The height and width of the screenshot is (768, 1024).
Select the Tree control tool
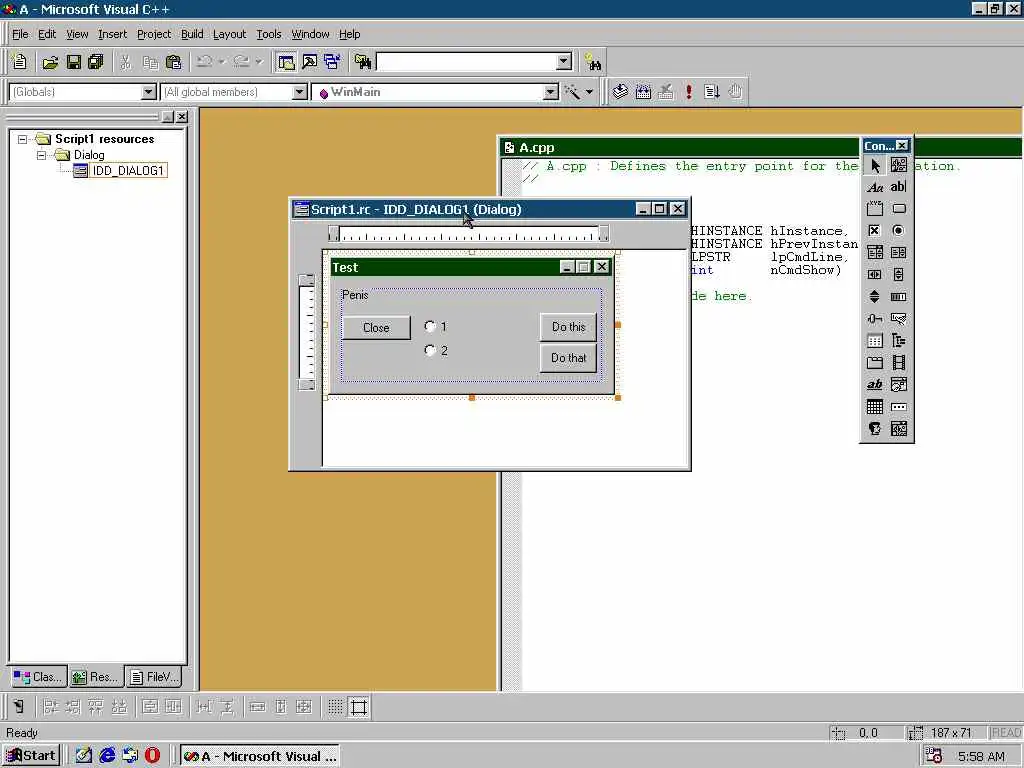(x=899, y=341)
